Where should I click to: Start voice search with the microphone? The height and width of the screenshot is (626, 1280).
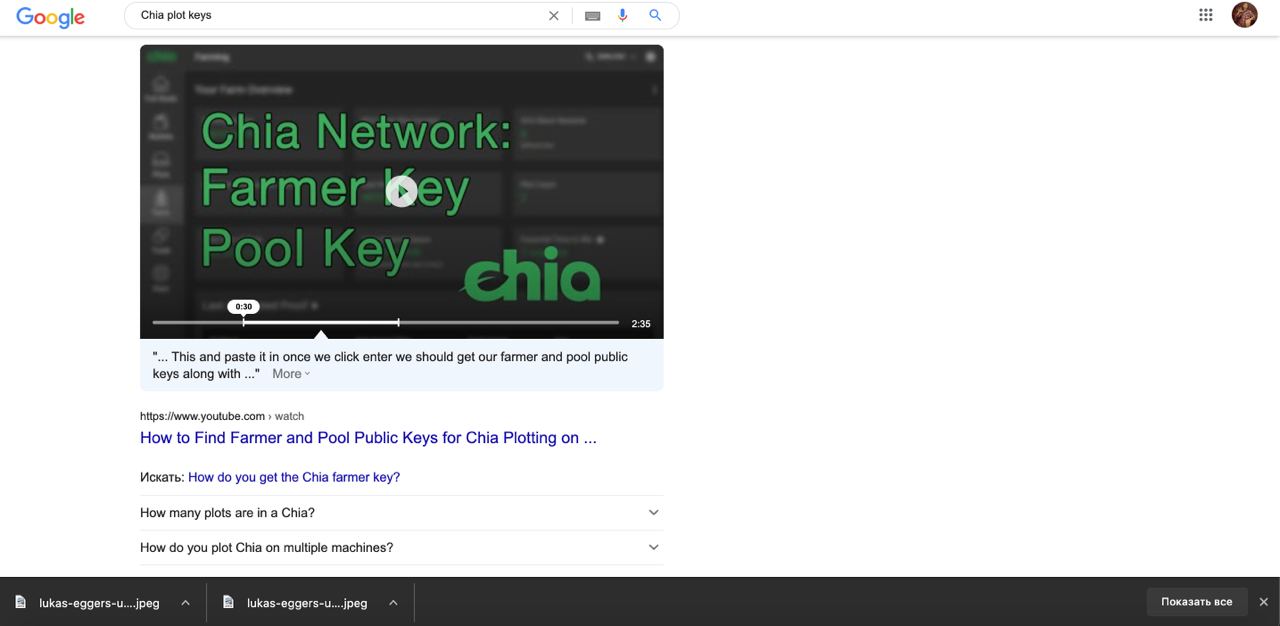(623, 15)
